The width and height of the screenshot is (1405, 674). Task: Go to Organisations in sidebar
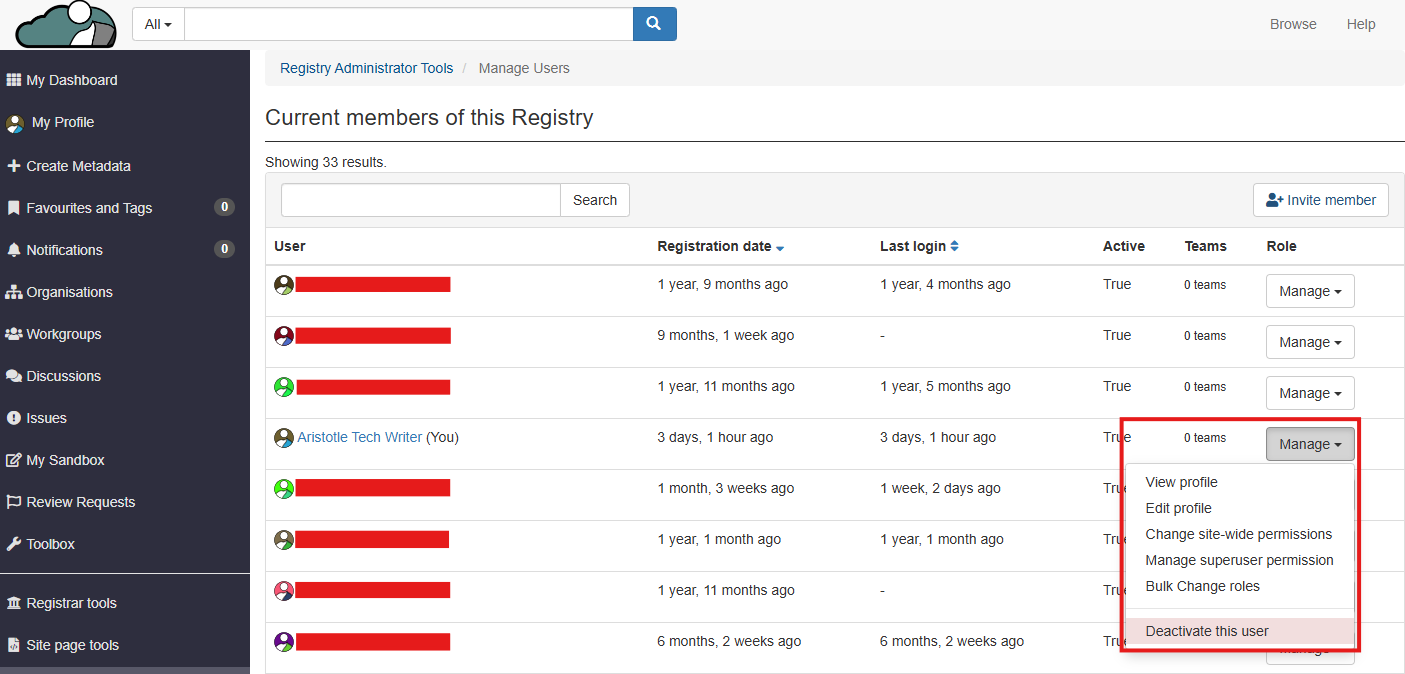69,292
